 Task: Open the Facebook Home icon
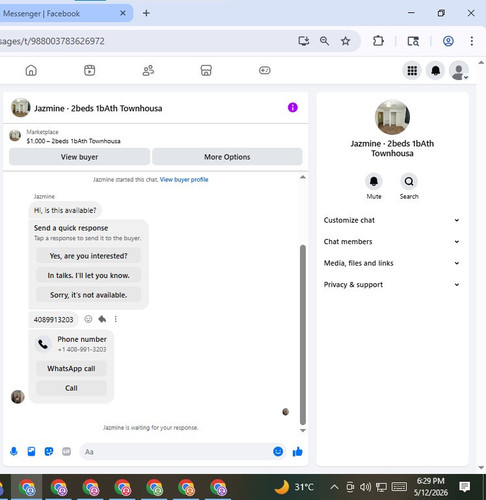31,70
